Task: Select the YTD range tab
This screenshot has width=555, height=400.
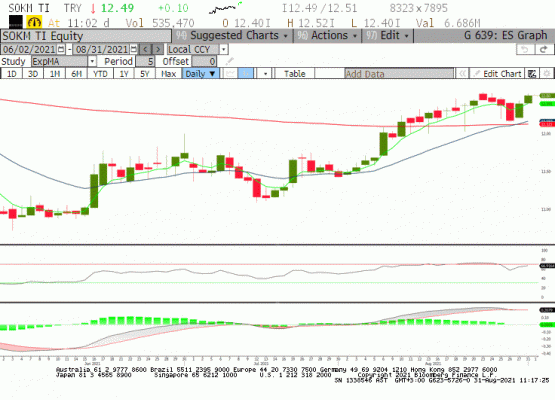Action: (x=100, y=74)
